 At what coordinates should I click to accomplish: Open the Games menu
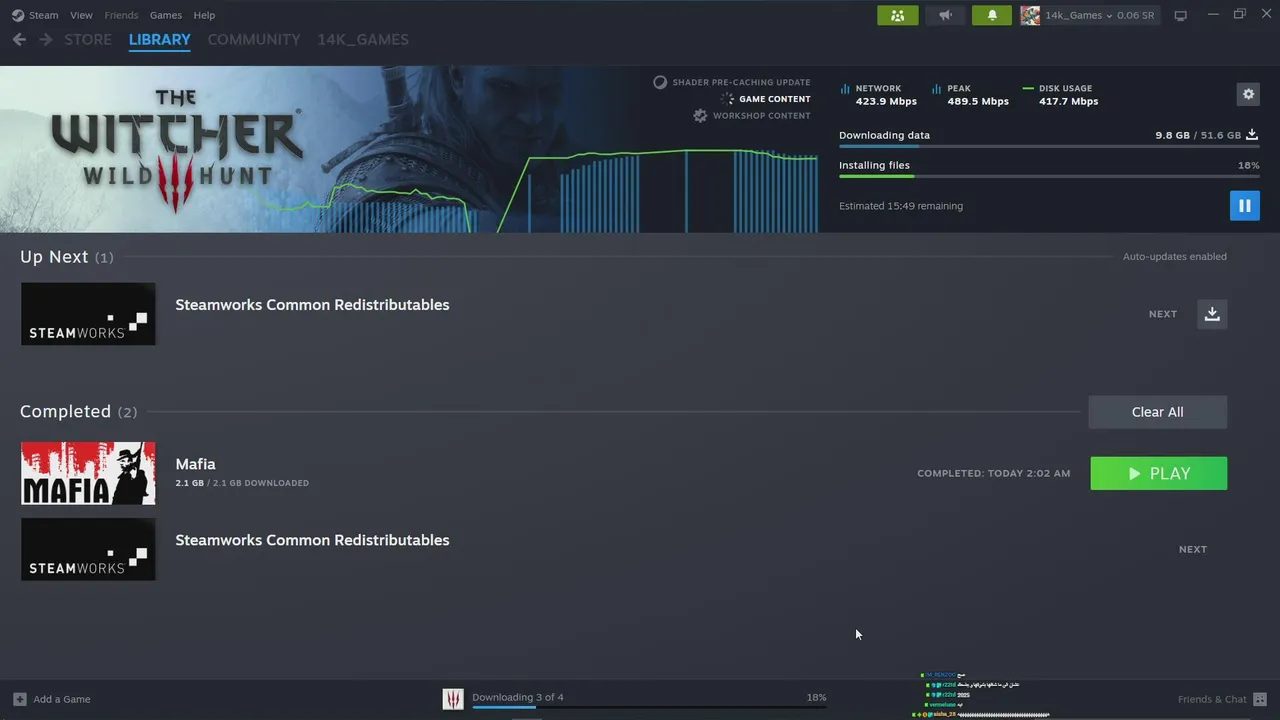(166, 15)
